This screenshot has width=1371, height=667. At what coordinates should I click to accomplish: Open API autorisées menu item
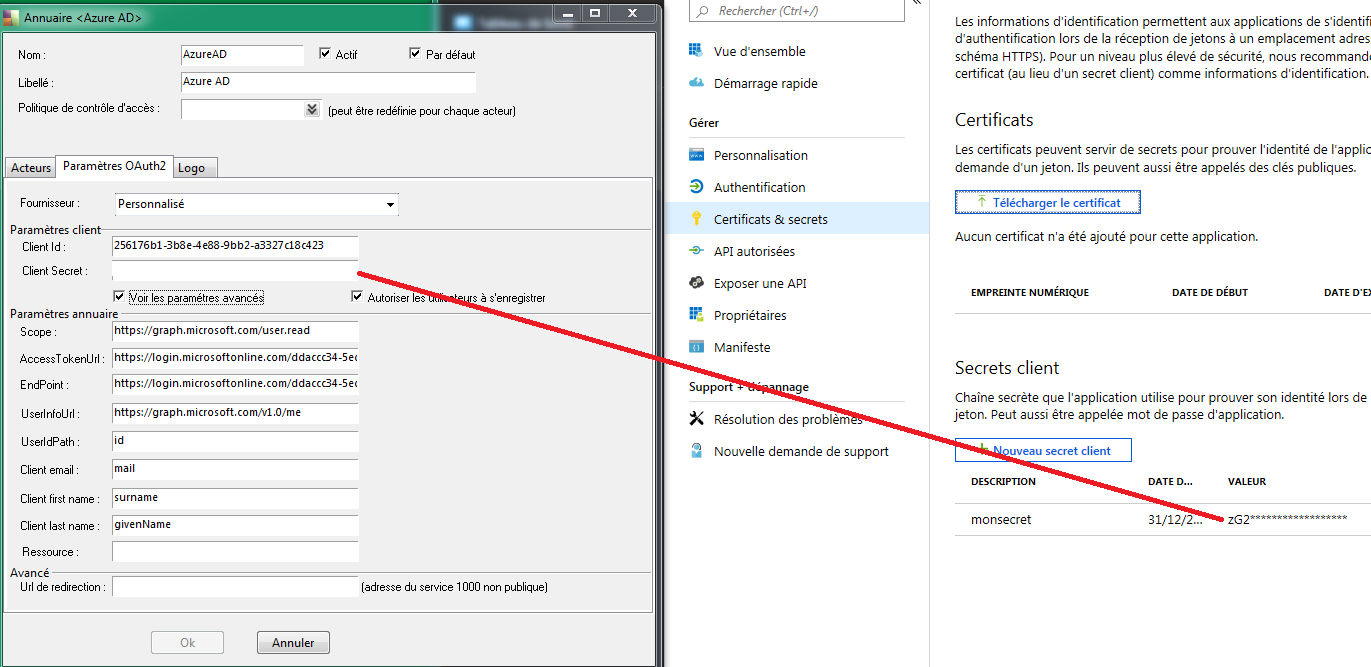tap(755, 251)
